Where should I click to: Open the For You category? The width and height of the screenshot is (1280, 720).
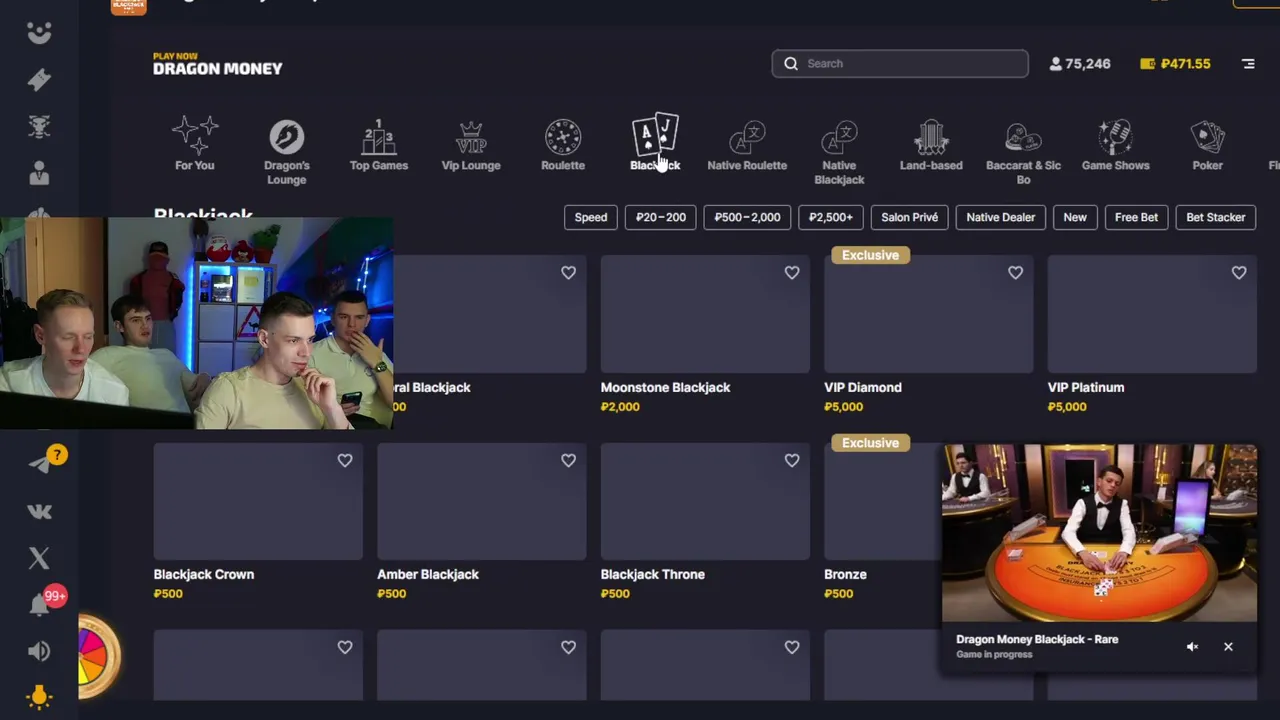pos(195,144)
